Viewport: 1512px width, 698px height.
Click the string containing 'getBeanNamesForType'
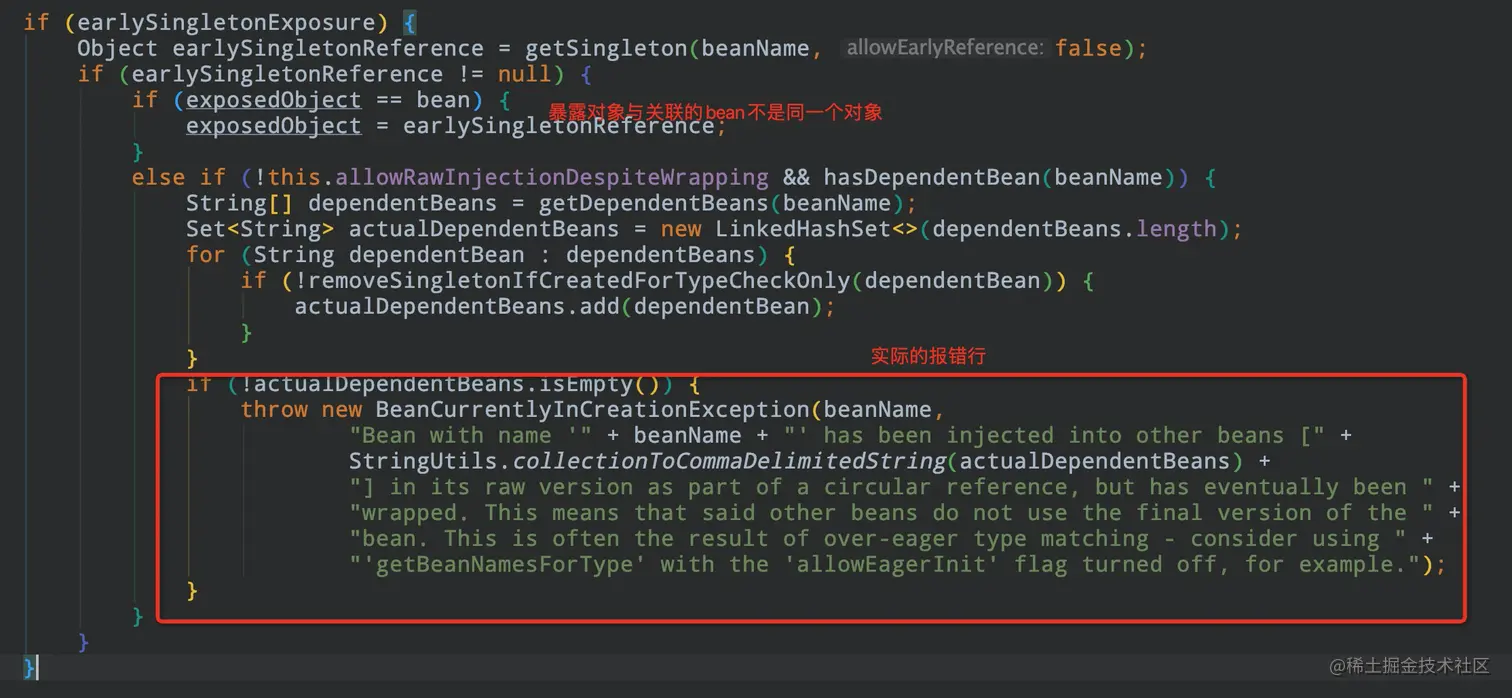885,565
